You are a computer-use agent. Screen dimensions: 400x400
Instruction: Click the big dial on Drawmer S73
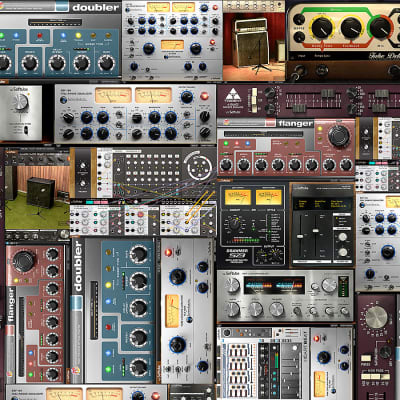coord(235,223)
